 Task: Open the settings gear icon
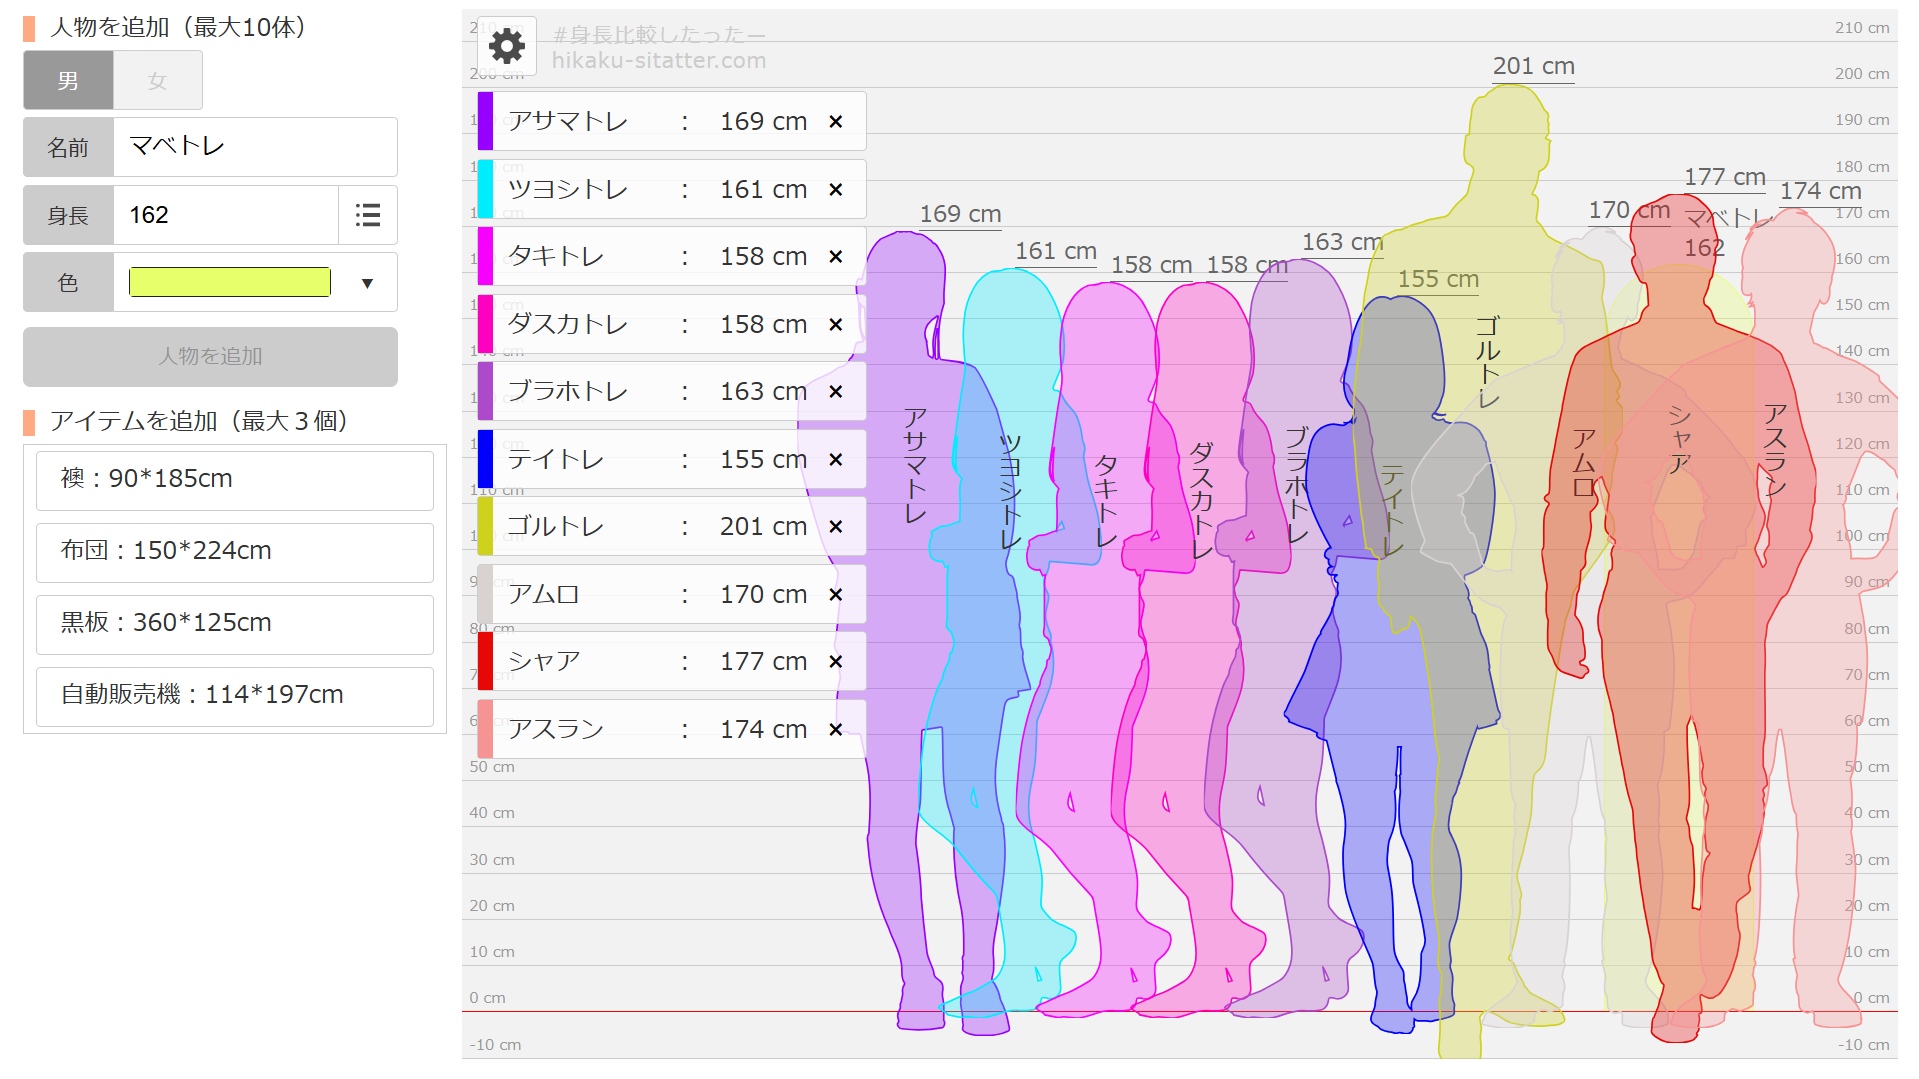click(x=507, y=46)
